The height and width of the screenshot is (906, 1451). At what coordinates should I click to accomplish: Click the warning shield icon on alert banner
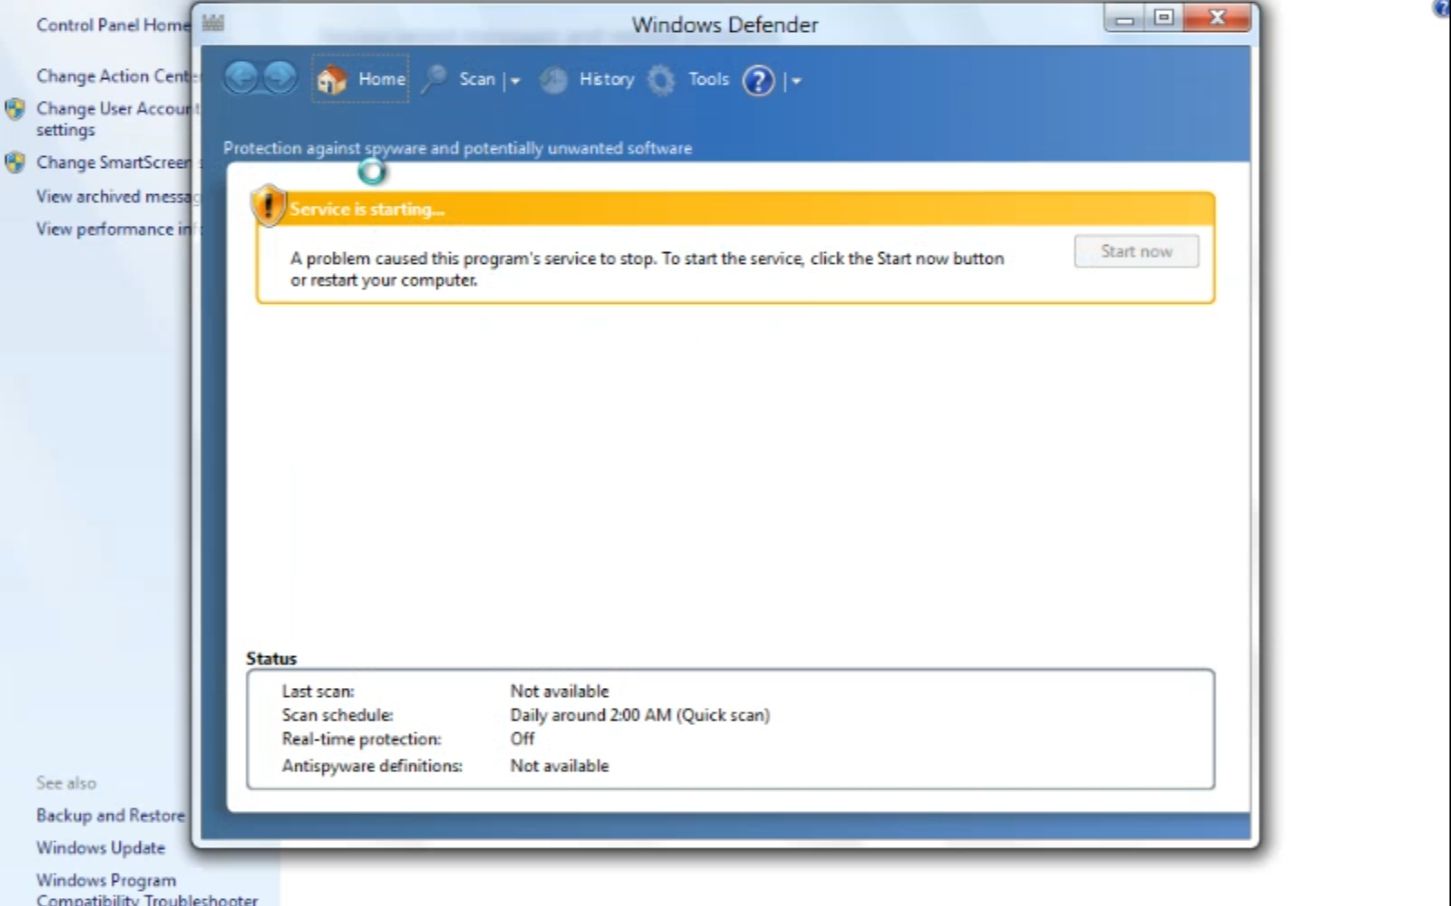268,205
